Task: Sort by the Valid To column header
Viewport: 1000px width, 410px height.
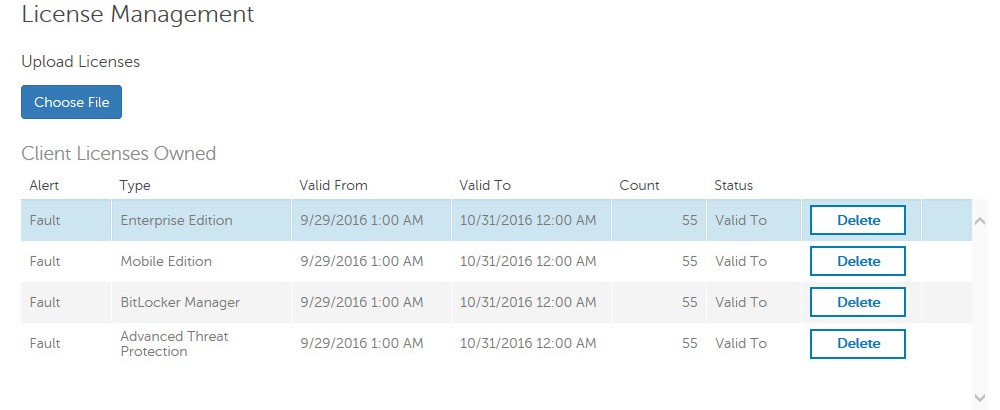Action: pos(485,185)
